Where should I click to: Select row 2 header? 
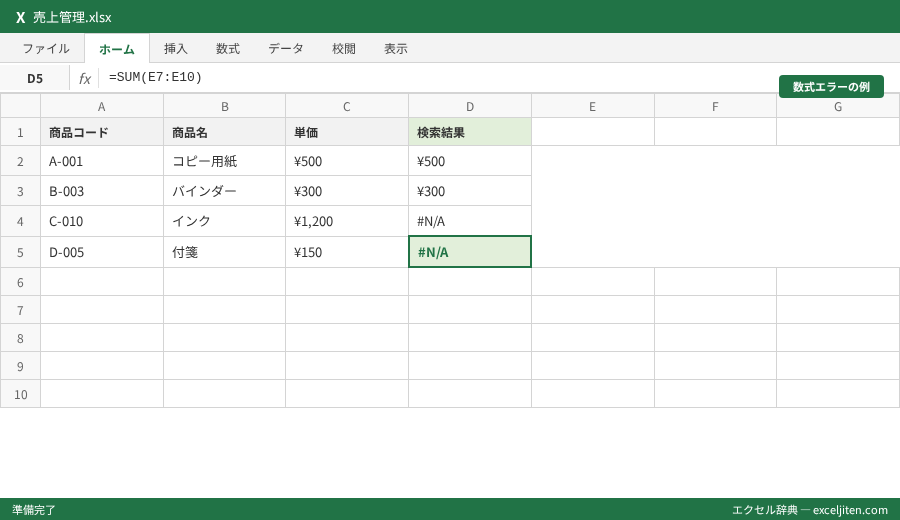click(21, 161)
